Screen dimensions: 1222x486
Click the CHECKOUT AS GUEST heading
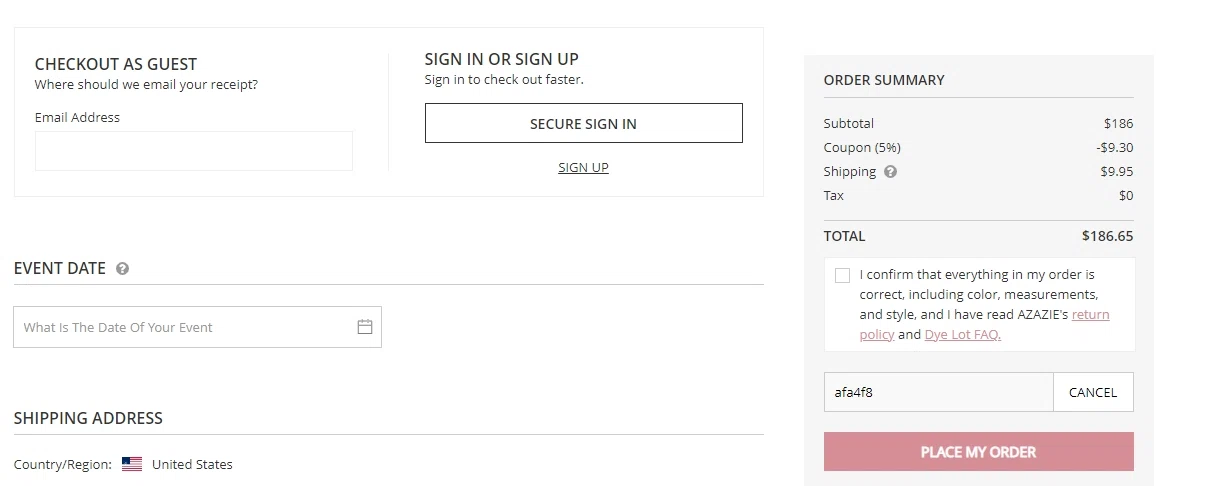(x=116, y=64)
